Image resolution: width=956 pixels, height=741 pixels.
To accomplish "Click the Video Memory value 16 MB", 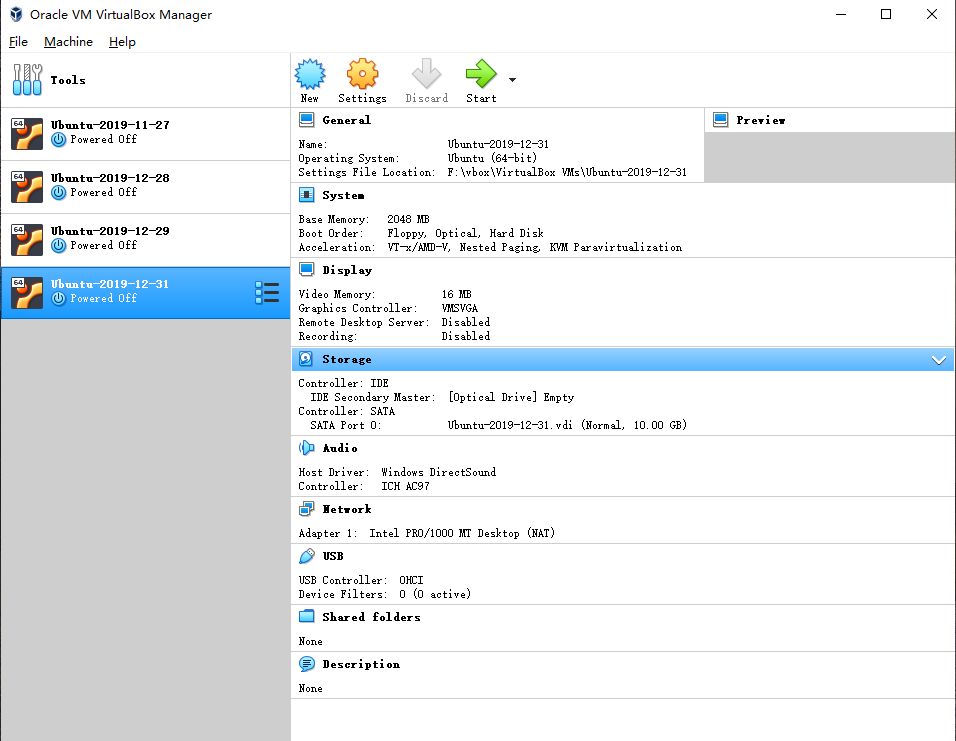I will [x=456, y=294].
